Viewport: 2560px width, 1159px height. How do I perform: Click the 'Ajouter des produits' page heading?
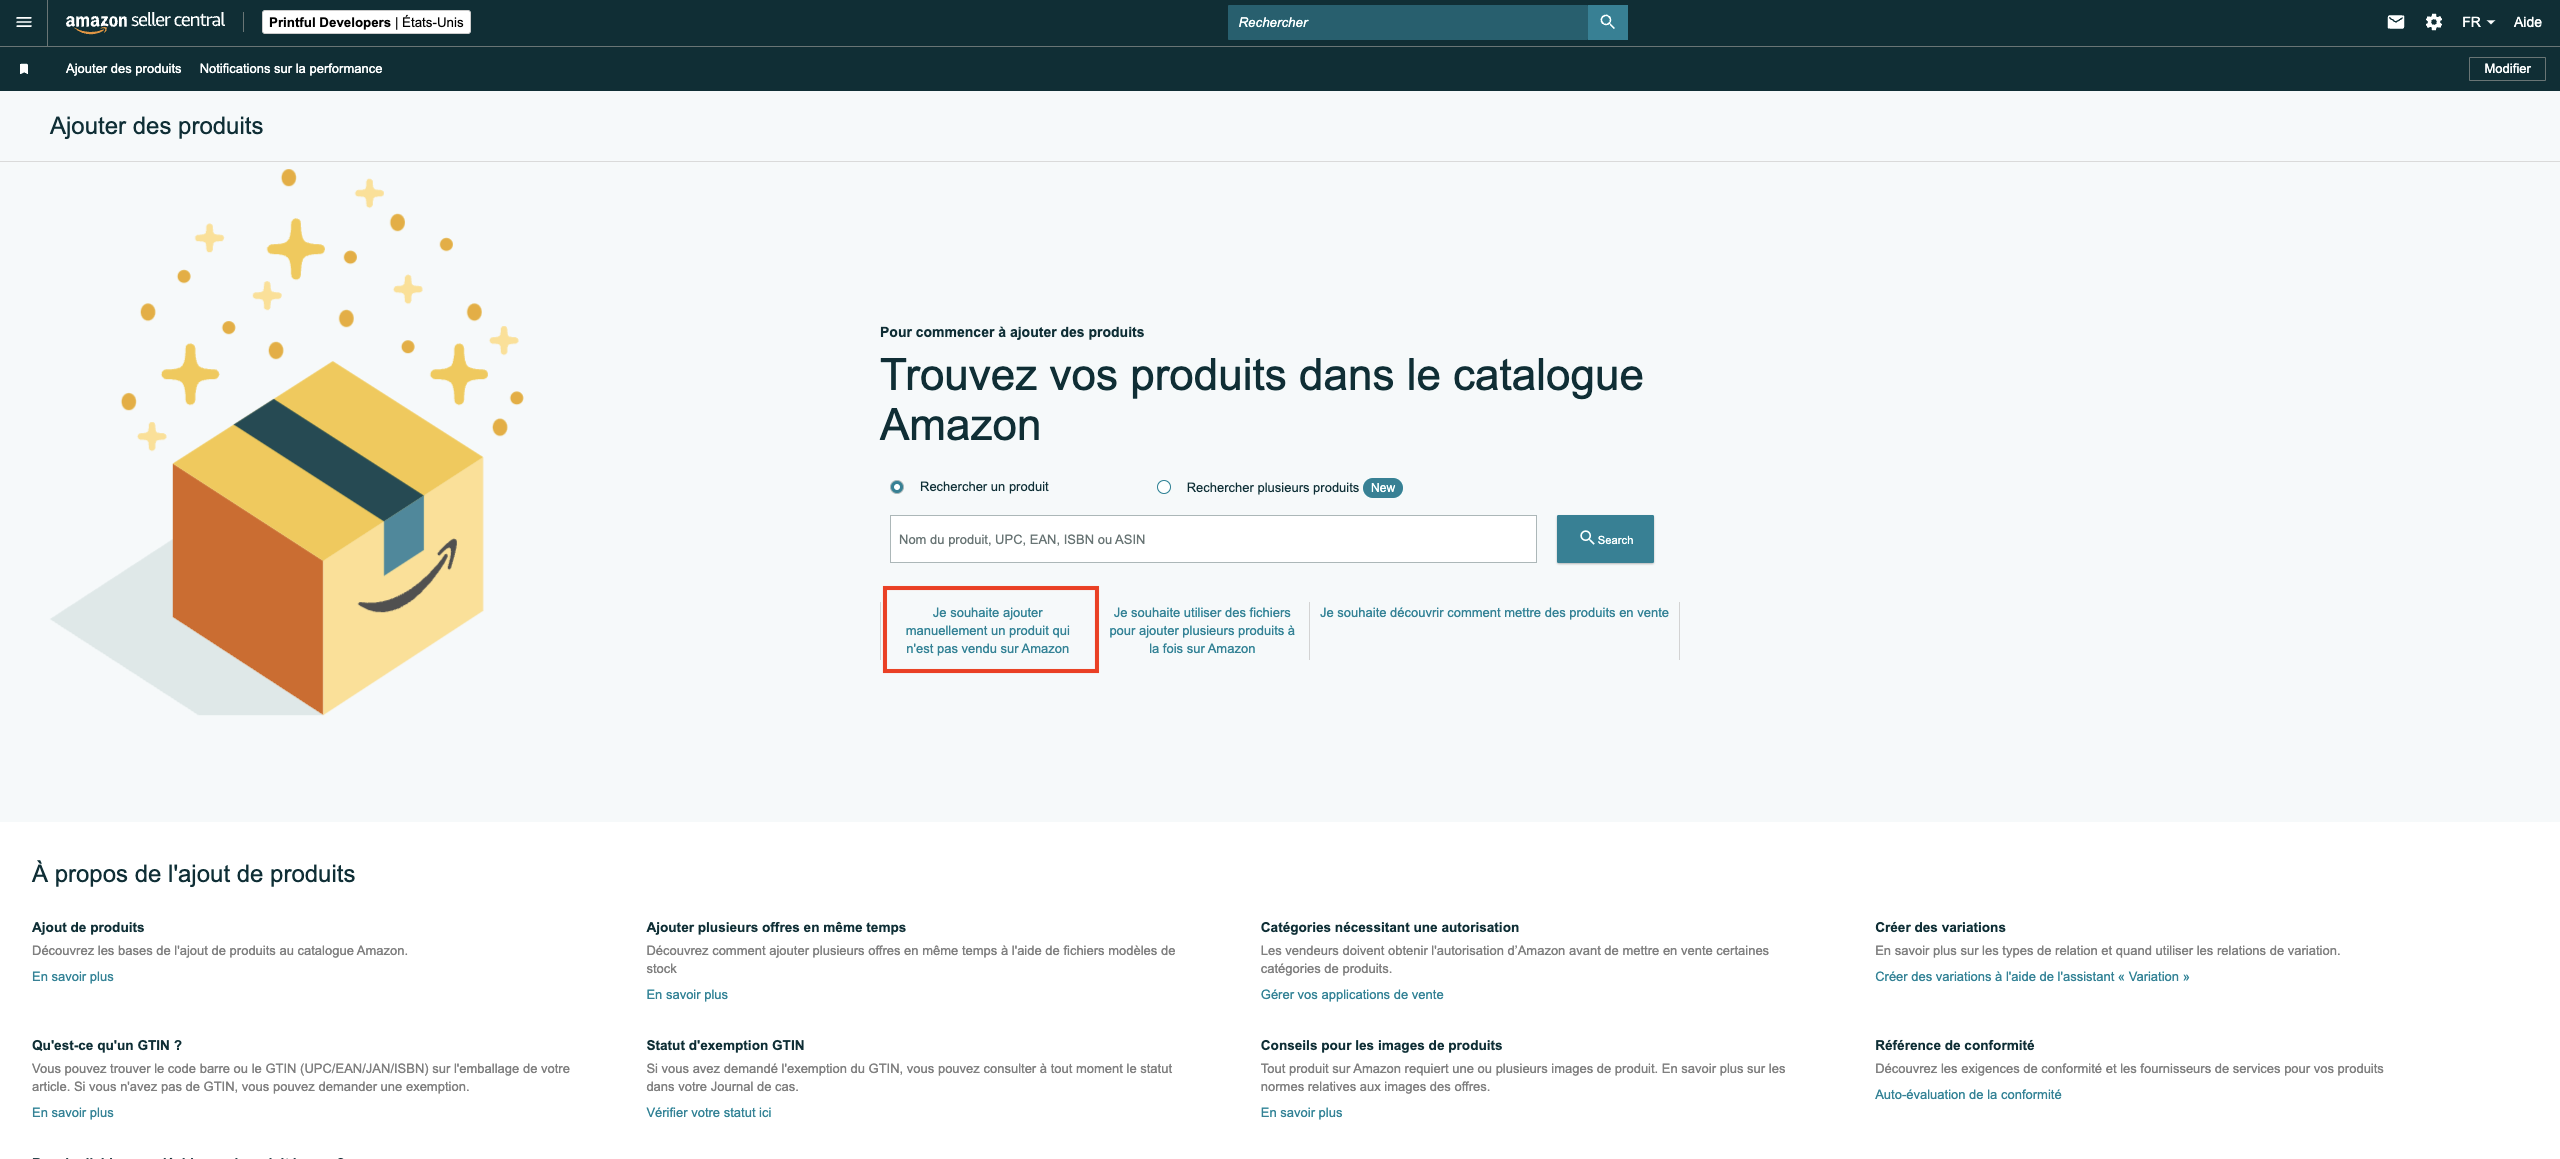[157, 126]
